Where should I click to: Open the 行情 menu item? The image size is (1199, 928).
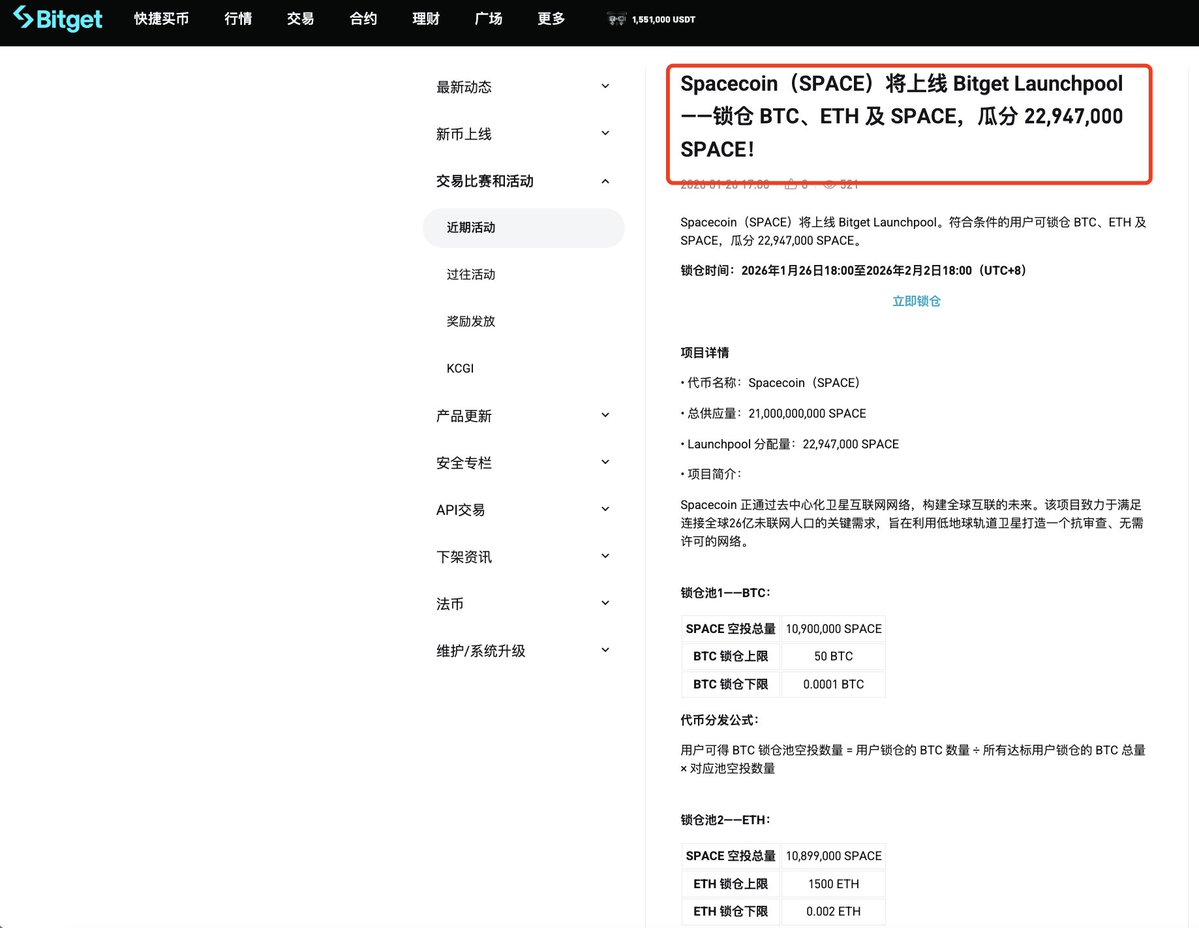pyautogui.click(x=238, y=19)
